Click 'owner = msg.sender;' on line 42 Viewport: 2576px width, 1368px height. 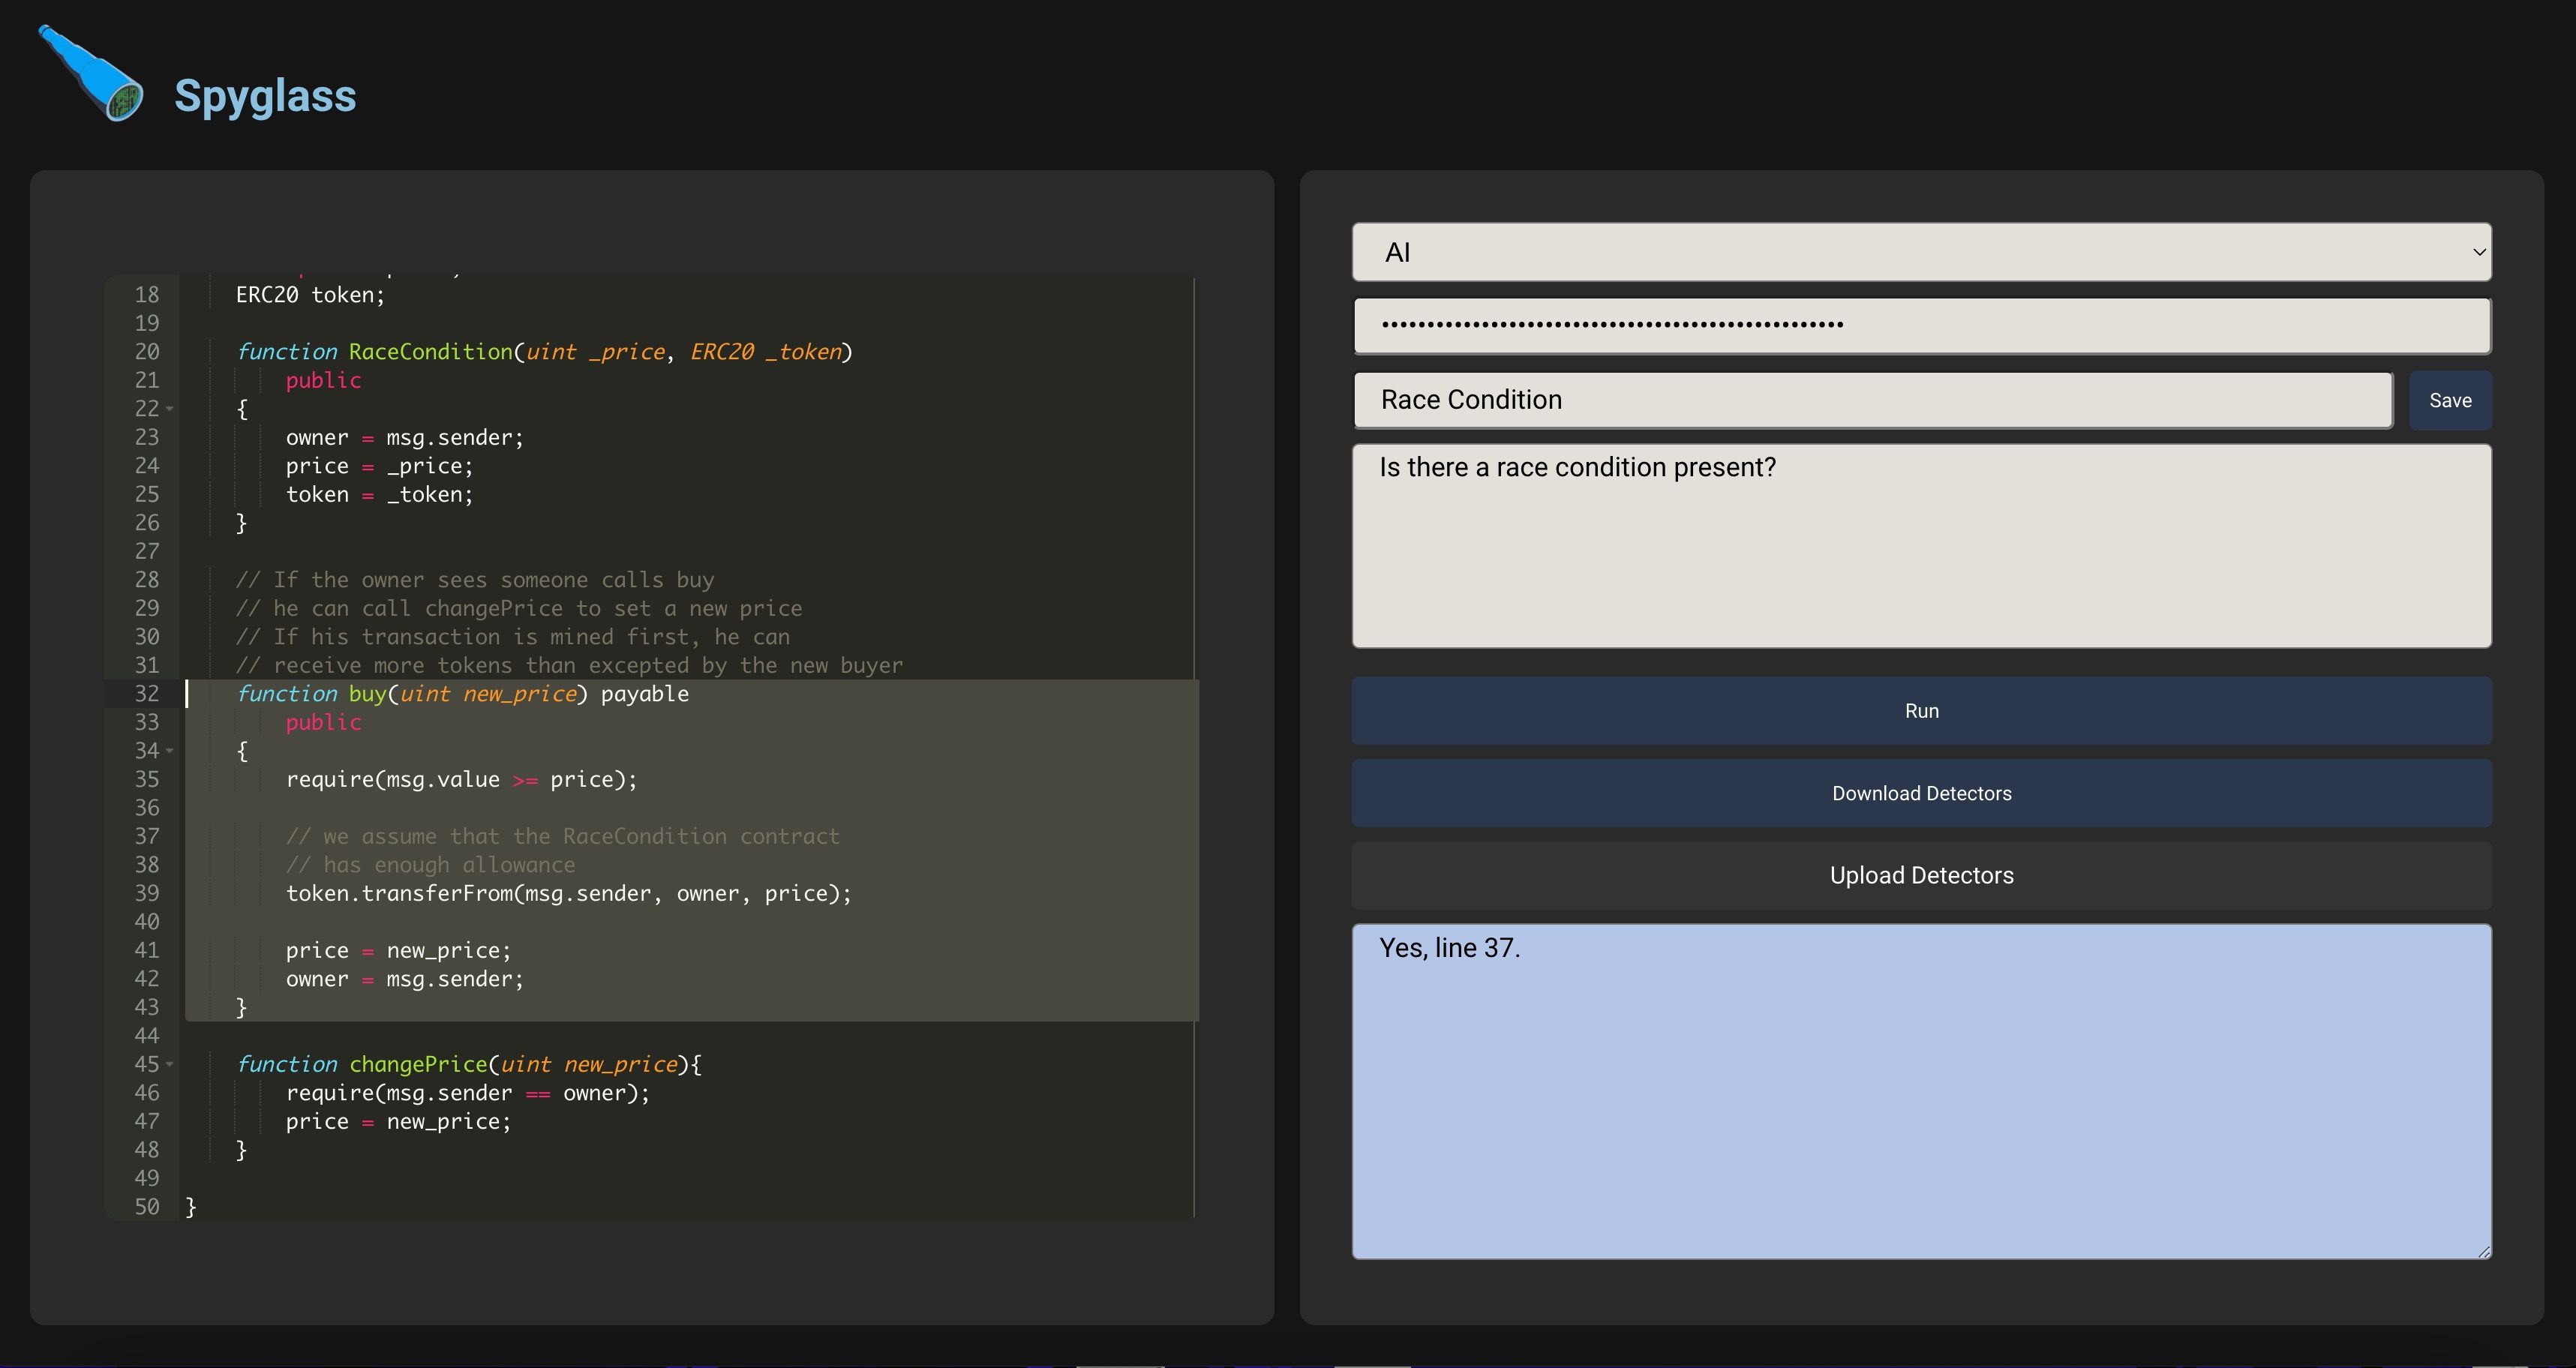coord(404,979)
